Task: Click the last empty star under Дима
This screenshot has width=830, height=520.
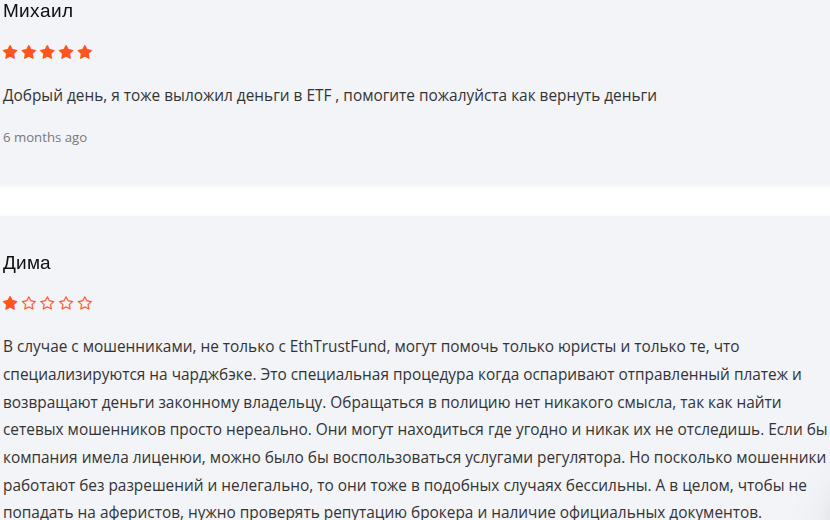Action: point(85,302)
